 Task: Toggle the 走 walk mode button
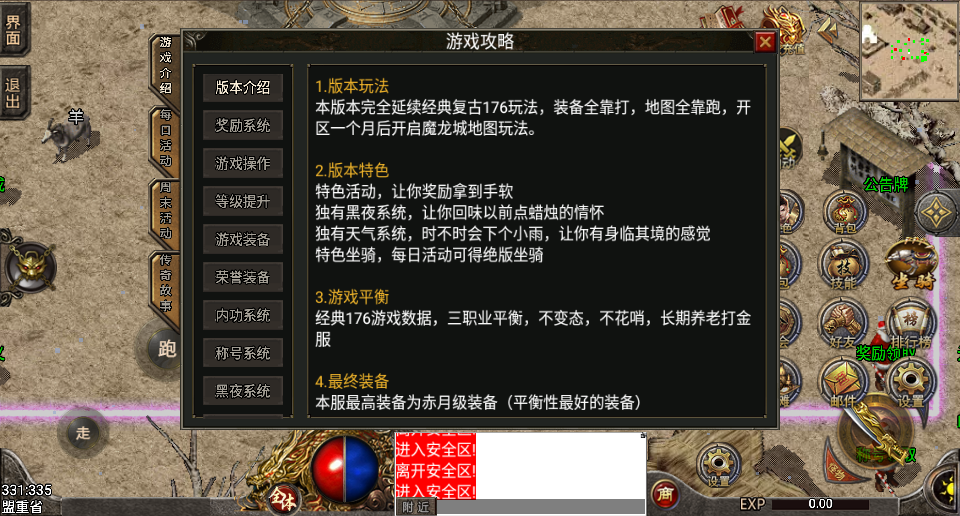83,433
